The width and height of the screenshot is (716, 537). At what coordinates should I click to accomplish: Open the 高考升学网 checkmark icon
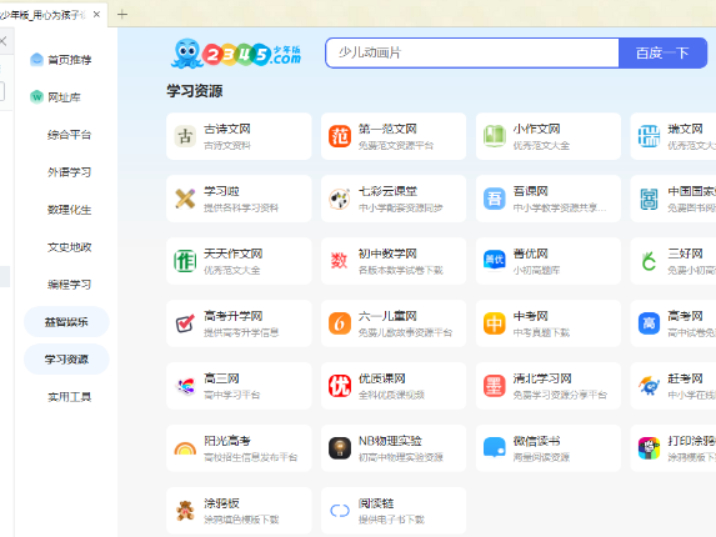pyautogui.click(x=185, y=323)
